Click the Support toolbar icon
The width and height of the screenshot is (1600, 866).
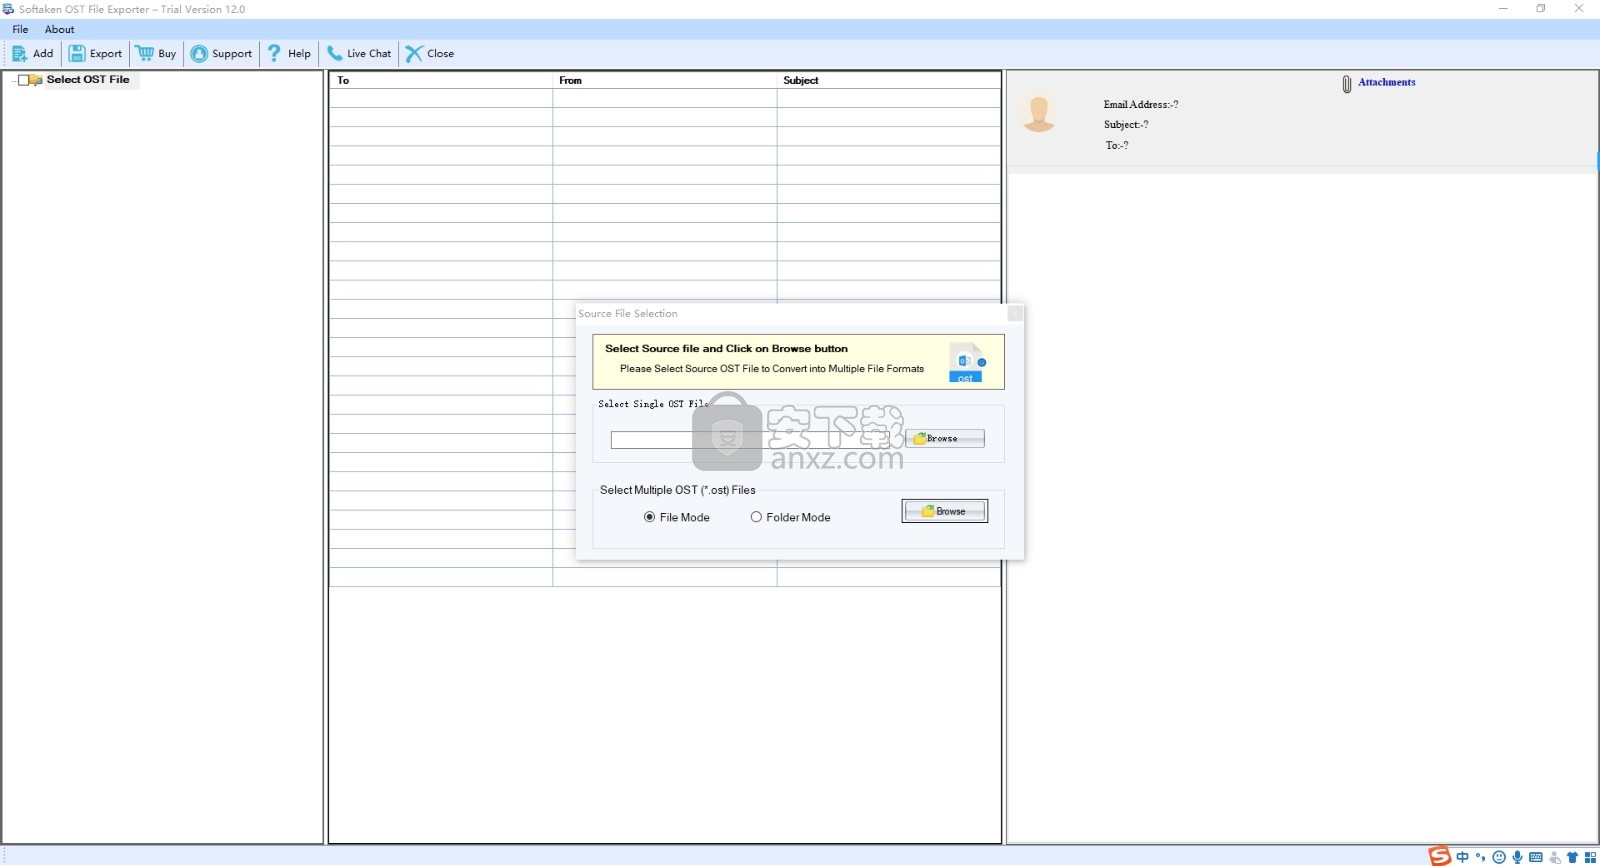199,54
